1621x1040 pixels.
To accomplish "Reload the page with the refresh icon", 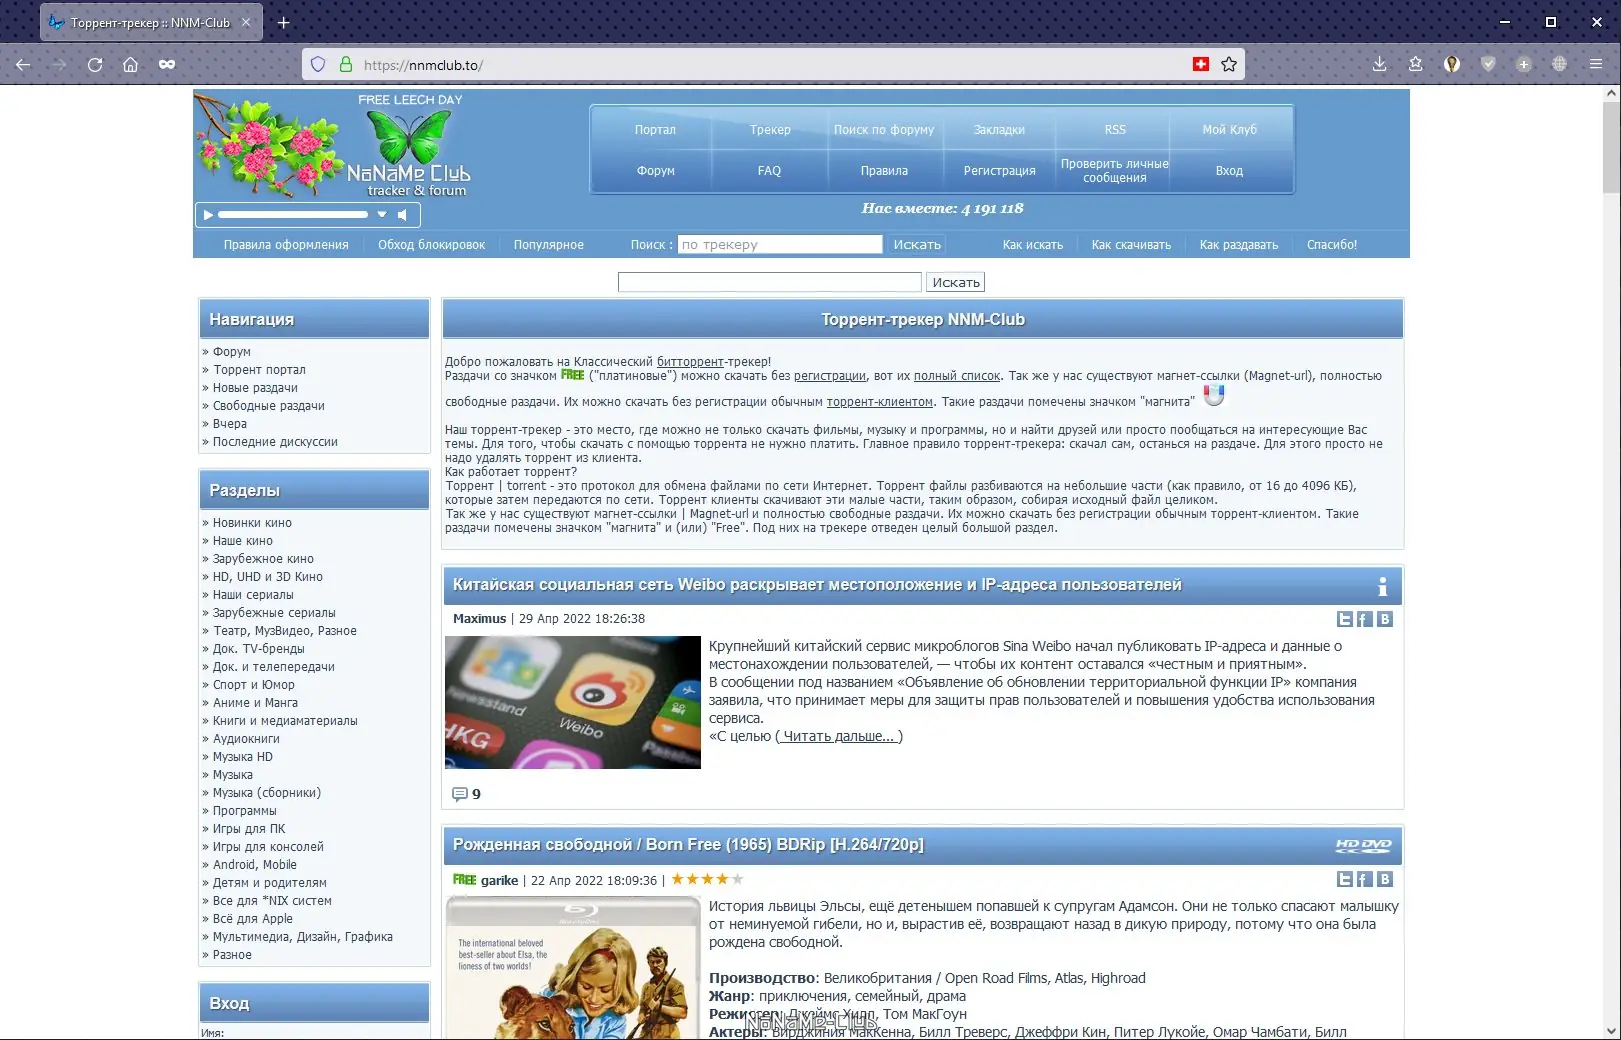I will [x=95, y=65].
